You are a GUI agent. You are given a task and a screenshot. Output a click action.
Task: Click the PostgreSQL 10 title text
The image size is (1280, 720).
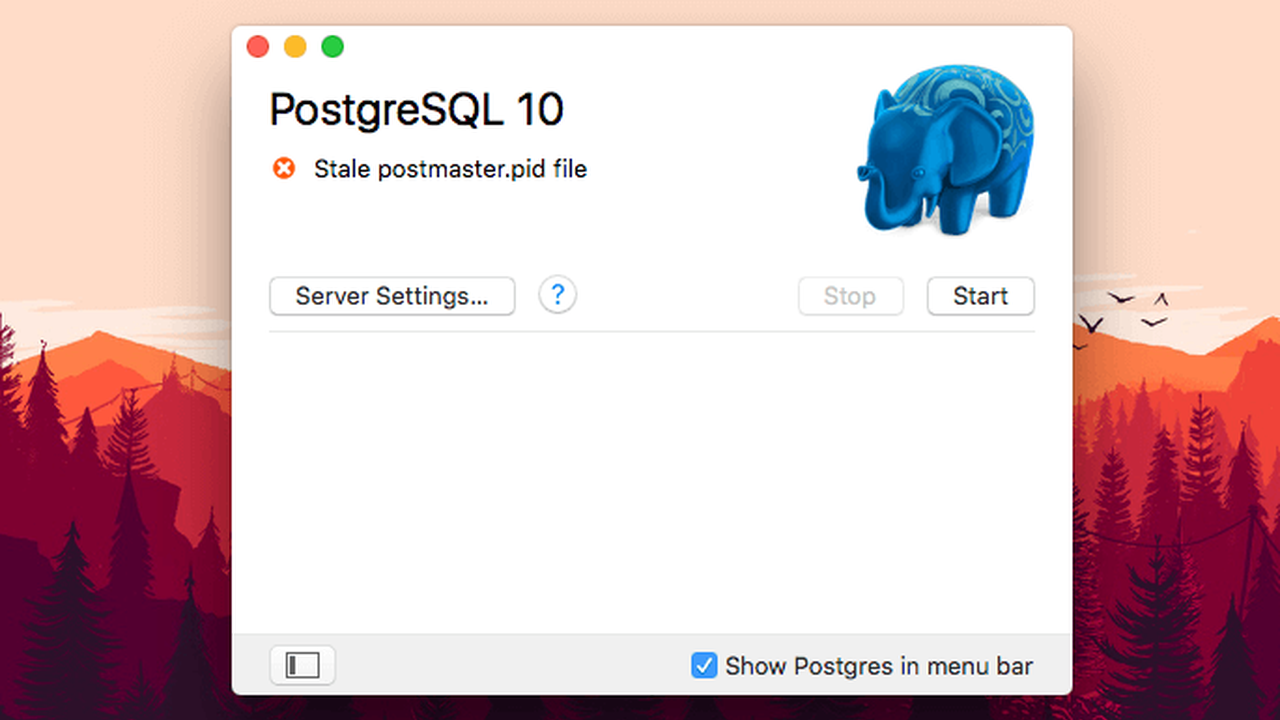[x=417, y=110]
